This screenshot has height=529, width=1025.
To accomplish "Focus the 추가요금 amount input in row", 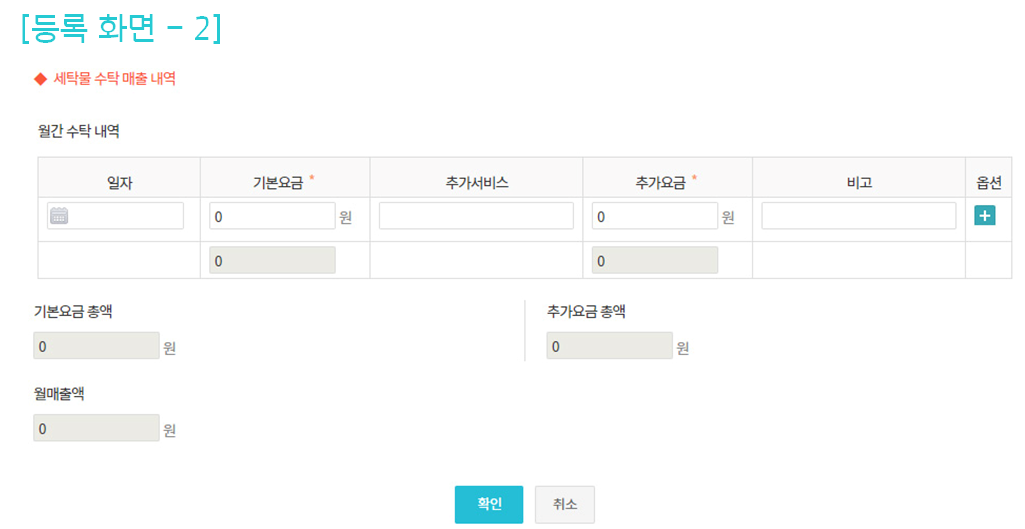I will pyautogui.click(x=655, y=216).
